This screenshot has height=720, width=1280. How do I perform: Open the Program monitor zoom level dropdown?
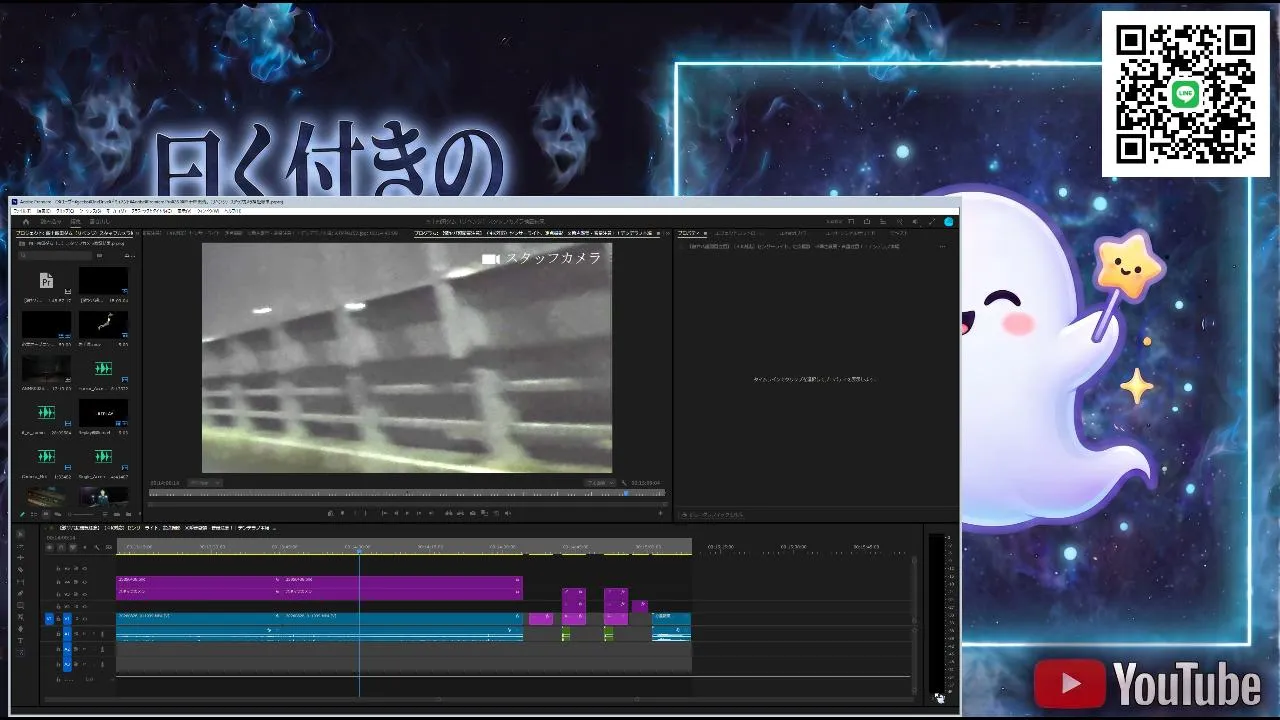click(x=205, y=483)
